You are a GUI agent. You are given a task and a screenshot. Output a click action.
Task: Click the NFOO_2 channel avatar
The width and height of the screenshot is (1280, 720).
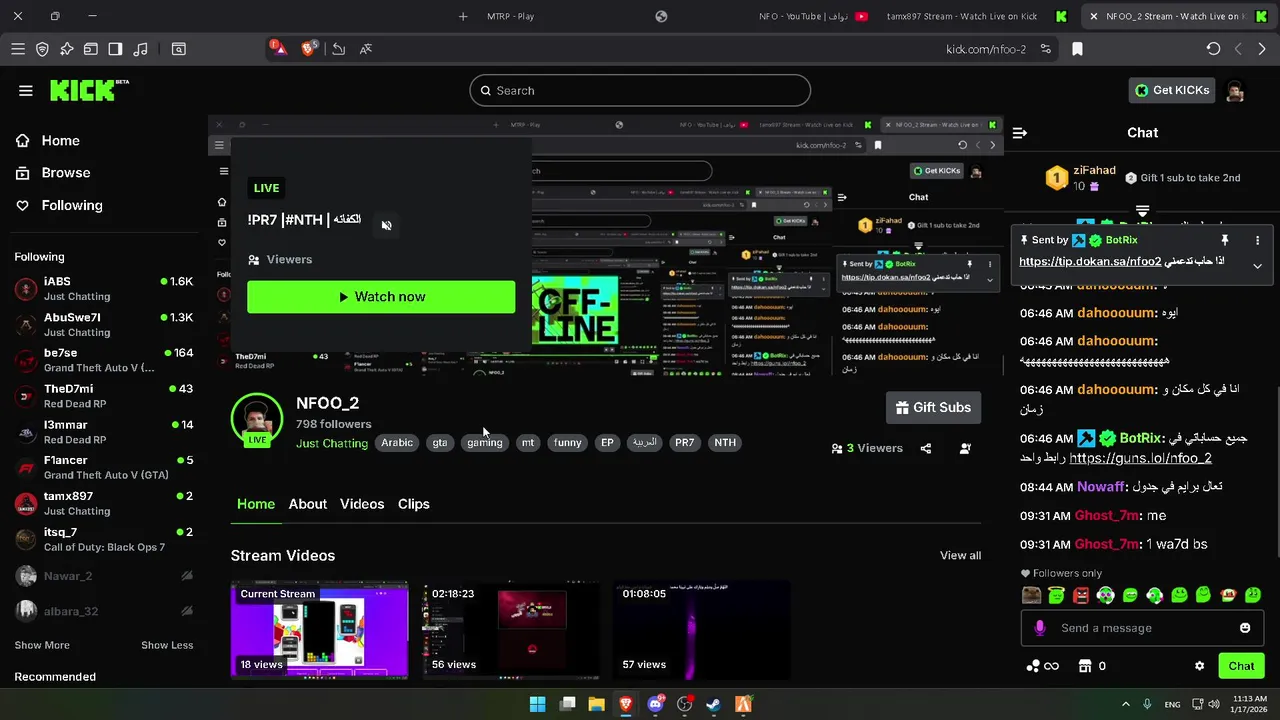(257, 419)
